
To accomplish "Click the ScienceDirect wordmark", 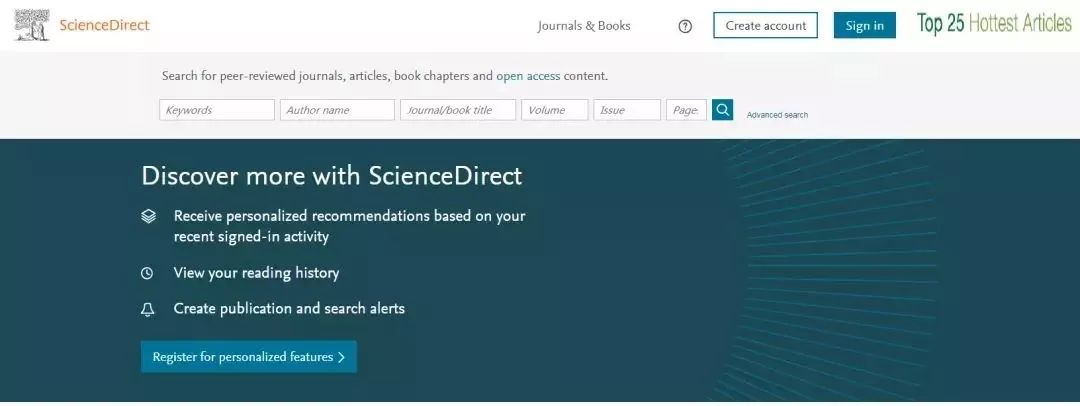I will pyautogui.click(x=104, y=25).
